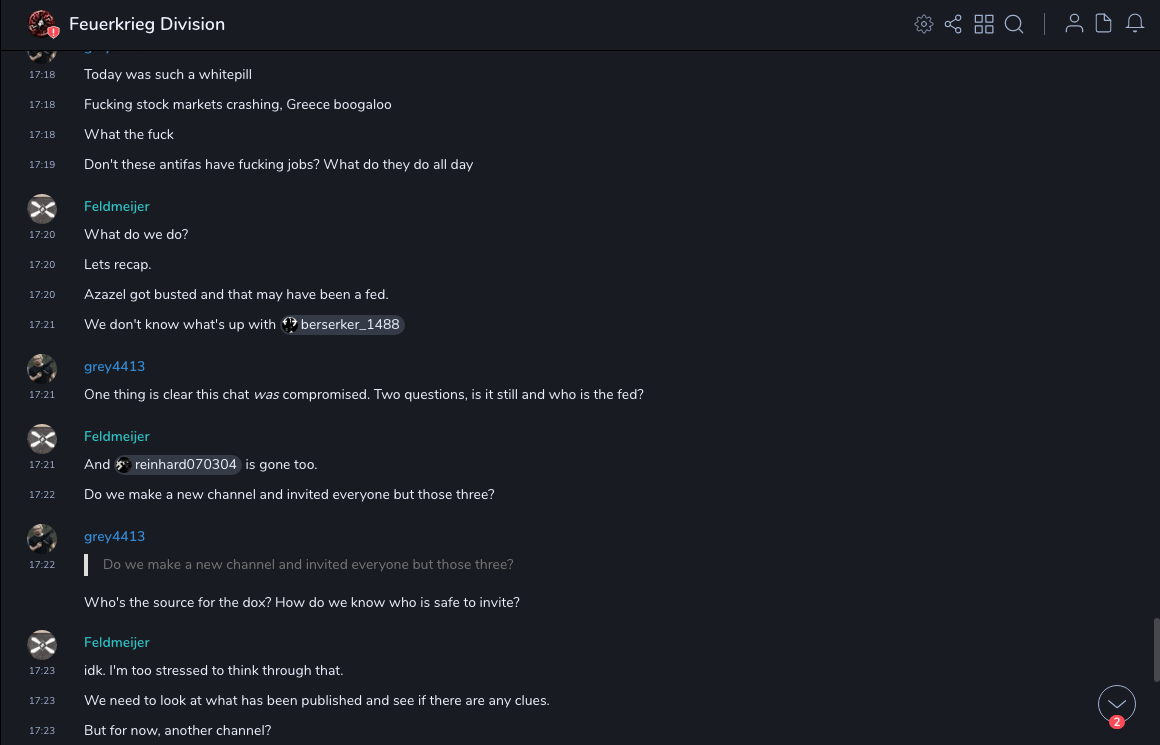Open the berserker_1488 user mention
Screen dimensions: 1160x745
(x=342, y=325)
